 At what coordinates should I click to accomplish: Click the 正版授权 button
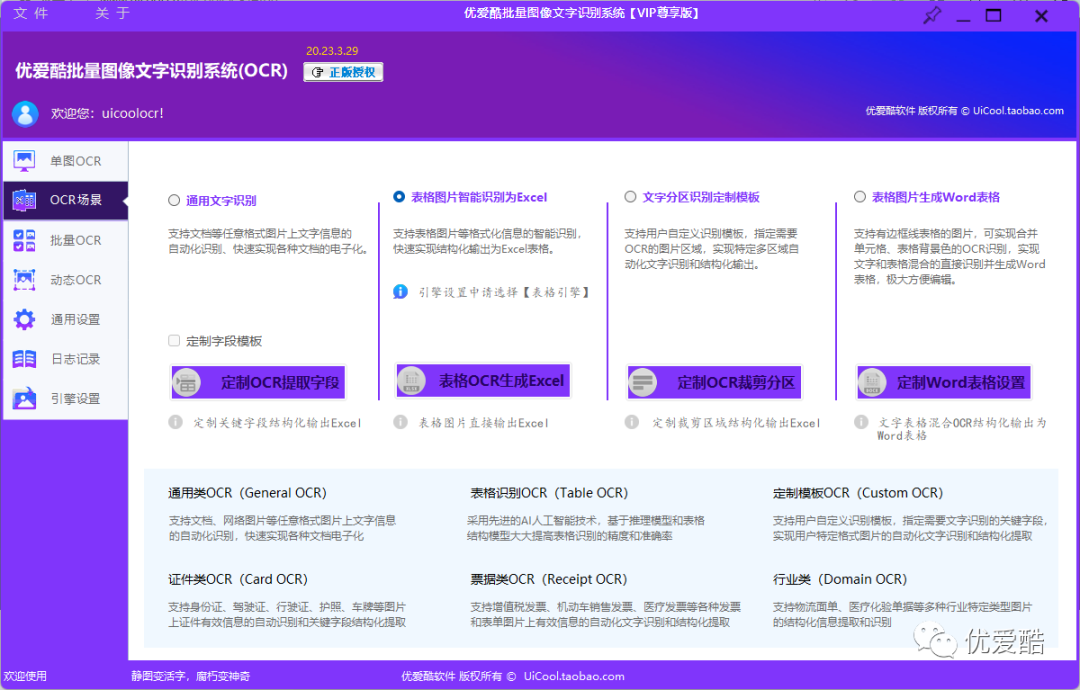pos(343,72)
